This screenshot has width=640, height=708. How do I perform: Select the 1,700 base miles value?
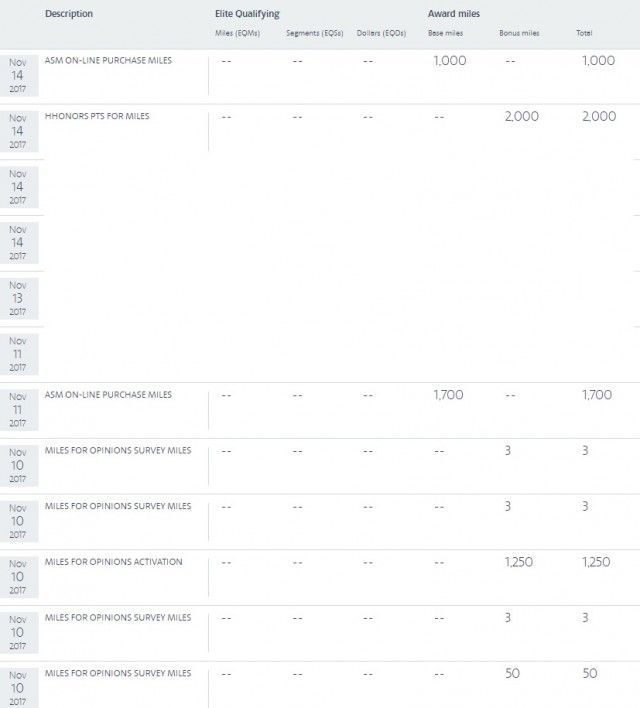pyautogui.click(x=448, y=396)
